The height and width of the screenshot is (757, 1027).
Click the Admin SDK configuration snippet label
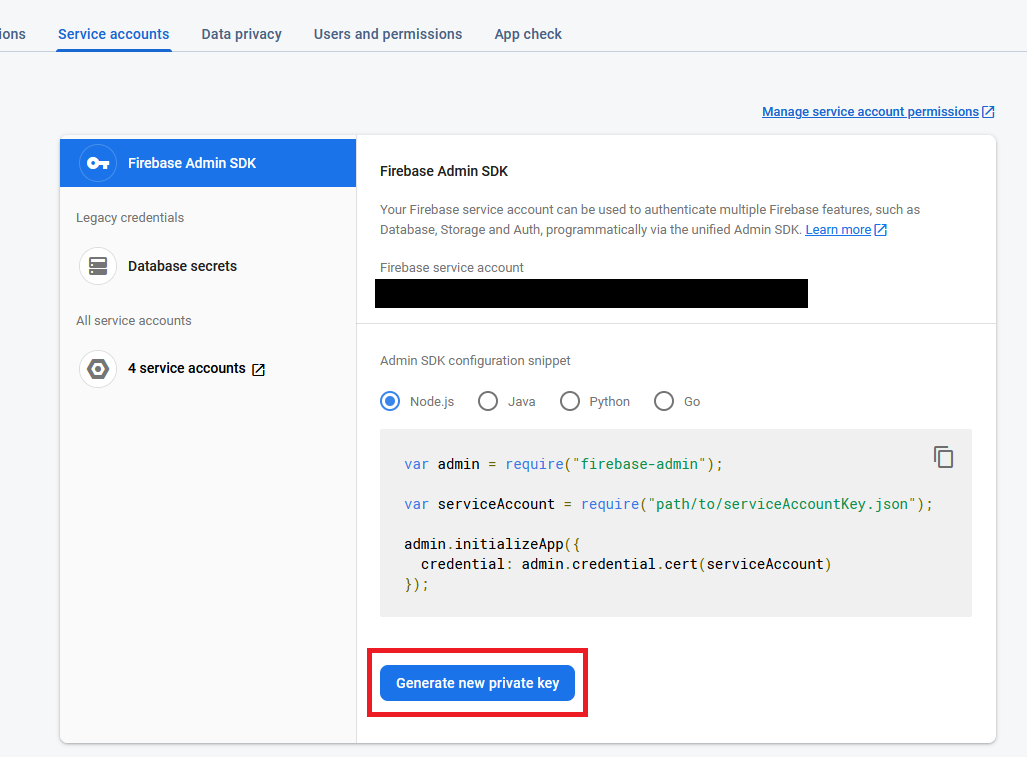pos(475,361)
